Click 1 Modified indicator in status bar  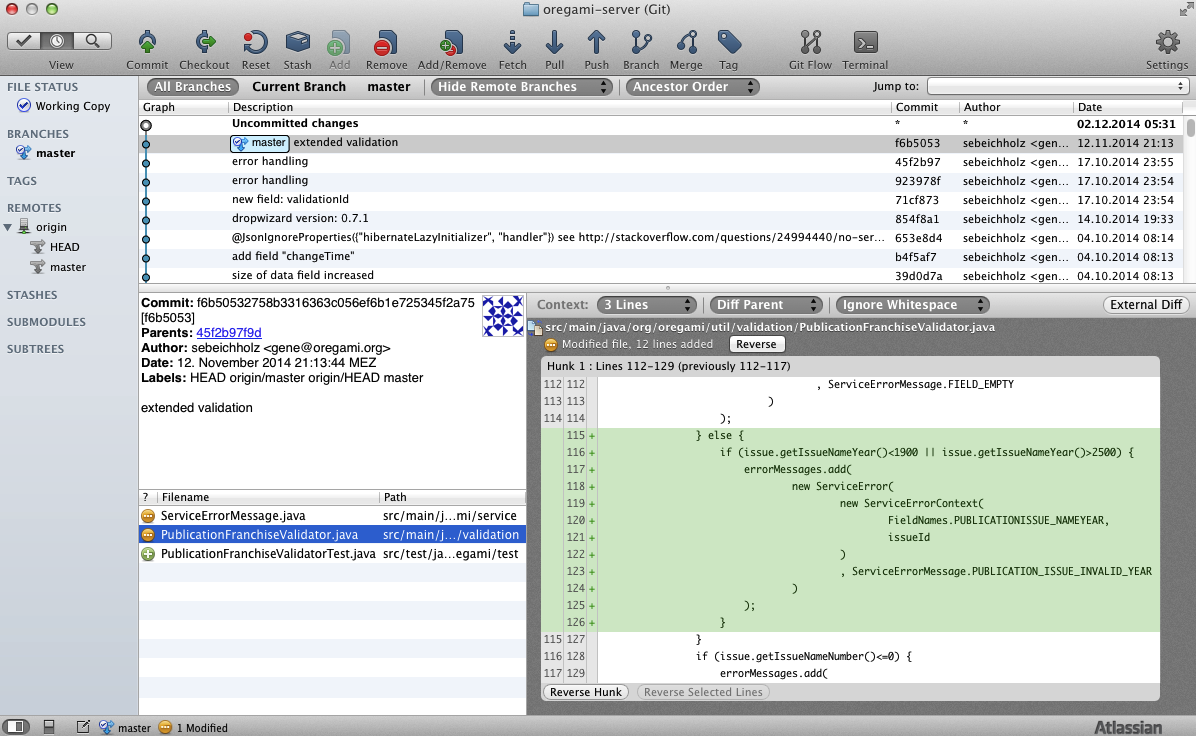click(x=194, y=728)
